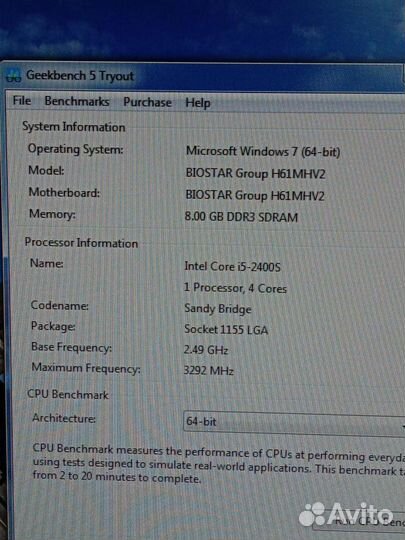The image size is (405, 540).
Task: Click the processor Name label
Action: pyautogui.click(x=47, y=263)
